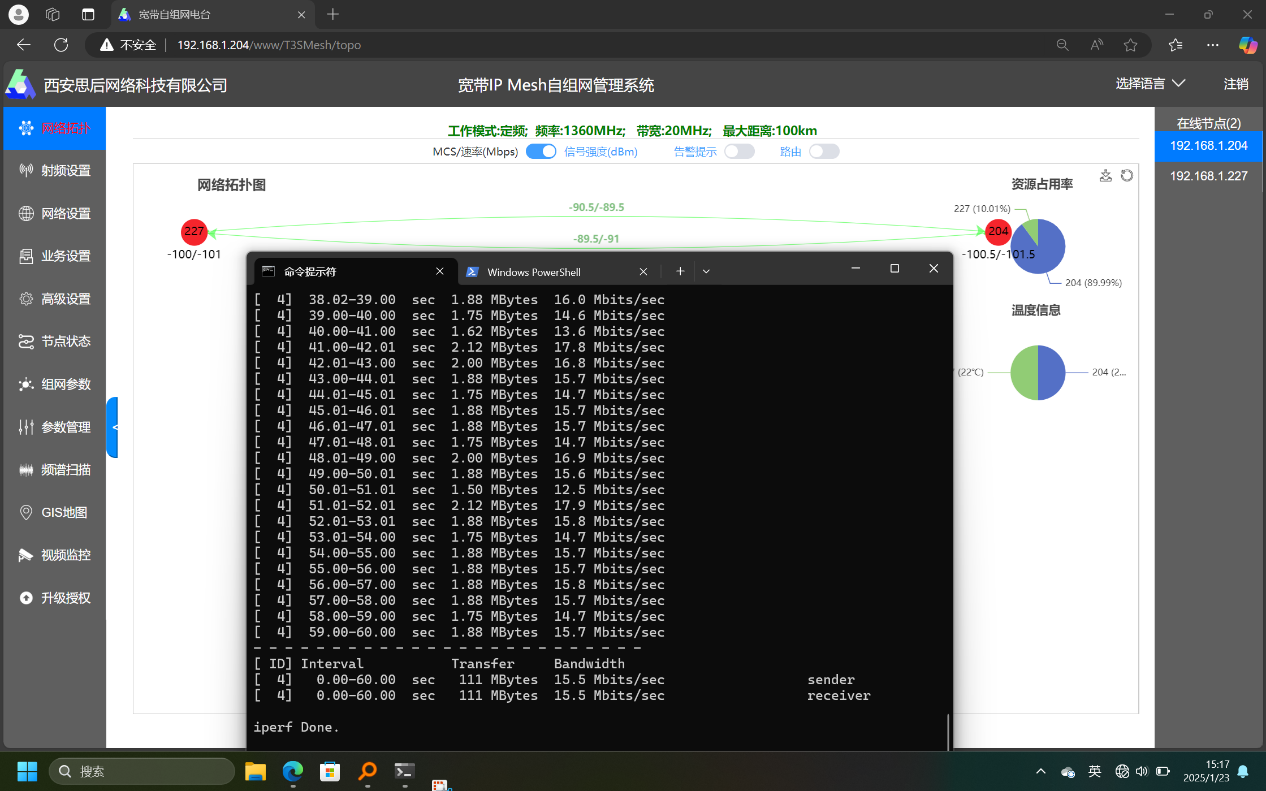The image size is (1266, 791).
Task: Enable the 告警提示 alarm toggle
Action: click(739, 151)
